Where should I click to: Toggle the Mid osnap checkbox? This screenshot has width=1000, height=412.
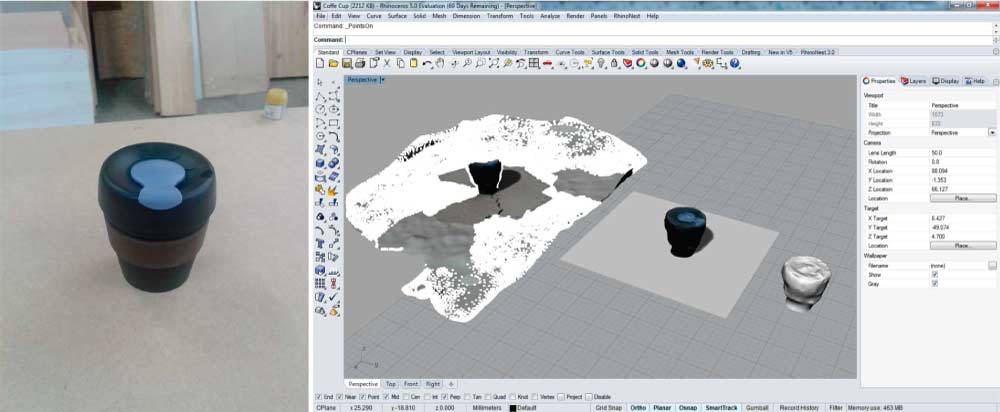[x=386, y=397]
